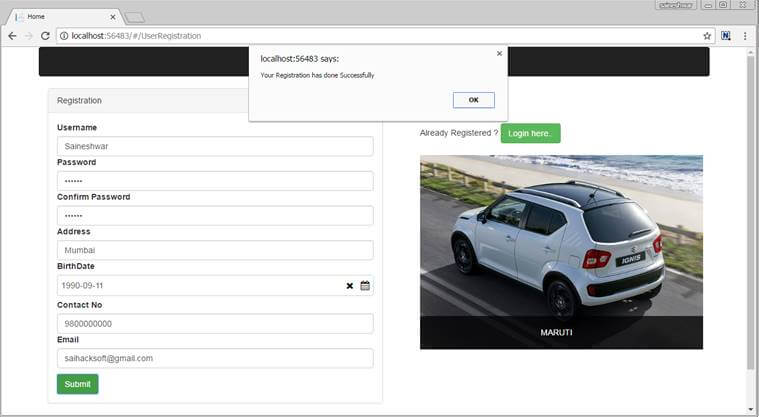Viewport: 759px width, 417px height.
Task: Focus the Contact No field
Action: [x=215, y=324]
